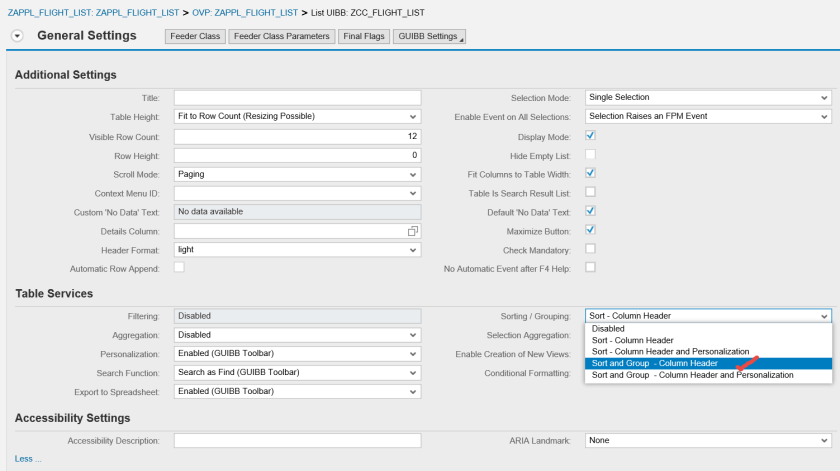This screenshot has width=840, height=471.
Task: Click the Final Flags button
Action: [363, 37]
